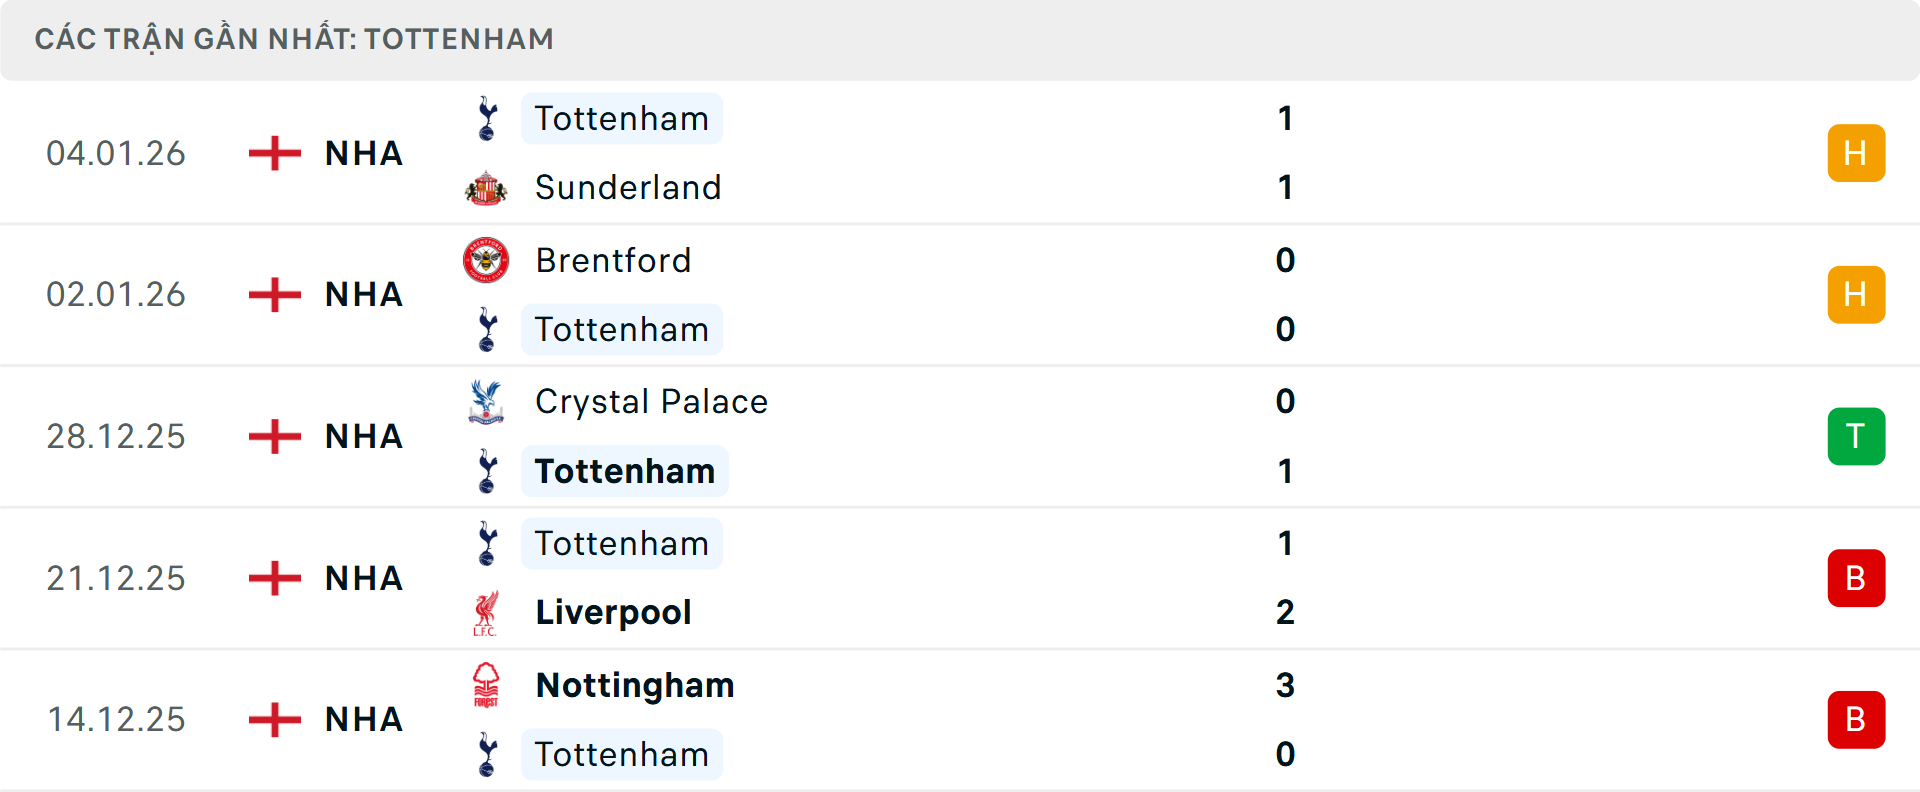Click the NHA league label on the 02.01.26 row

point(363,294)
